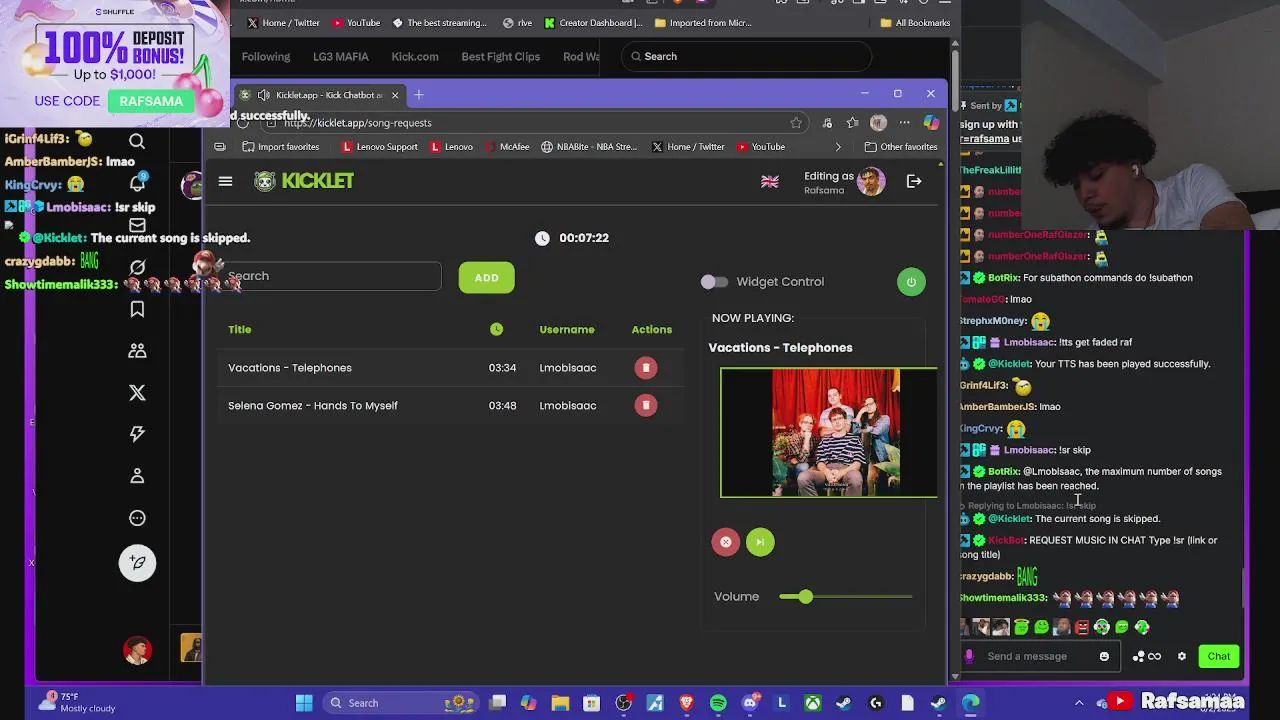Image resolution: width=1280 pixels, height=720 pixels.
Task: Open Twitter Bookmarks icon in sidebar
Action: (137, 309)
